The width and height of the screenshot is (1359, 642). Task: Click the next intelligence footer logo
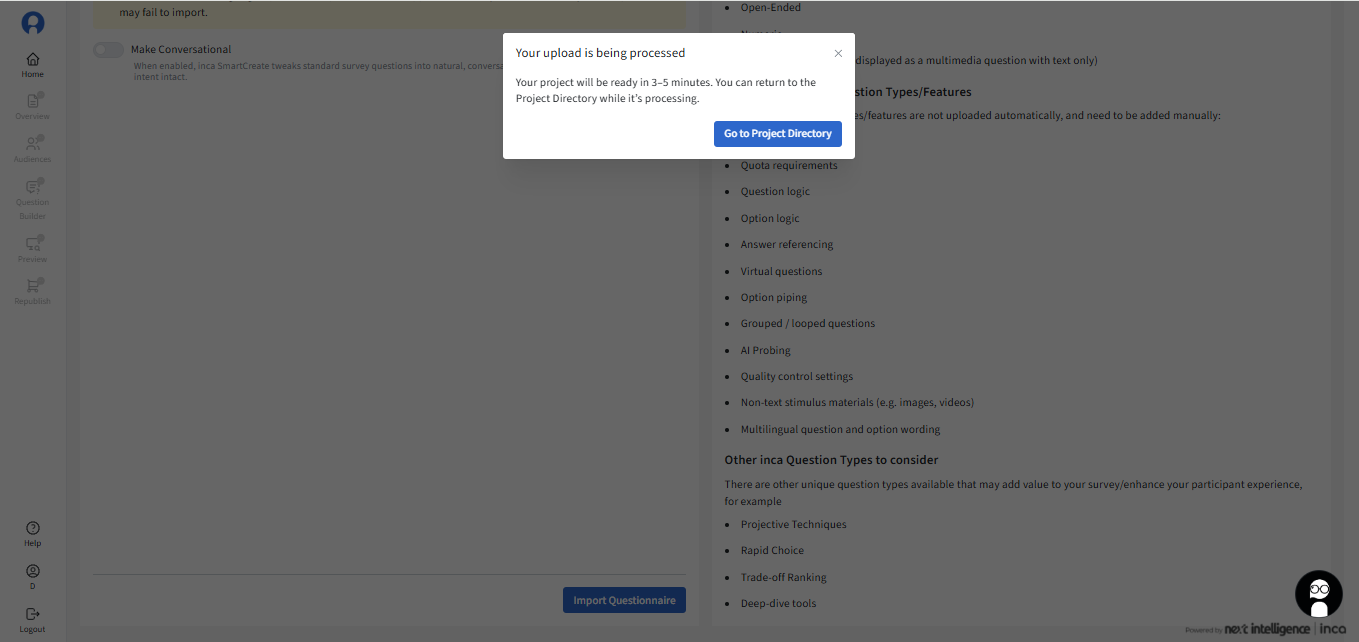coord(1267,629)
